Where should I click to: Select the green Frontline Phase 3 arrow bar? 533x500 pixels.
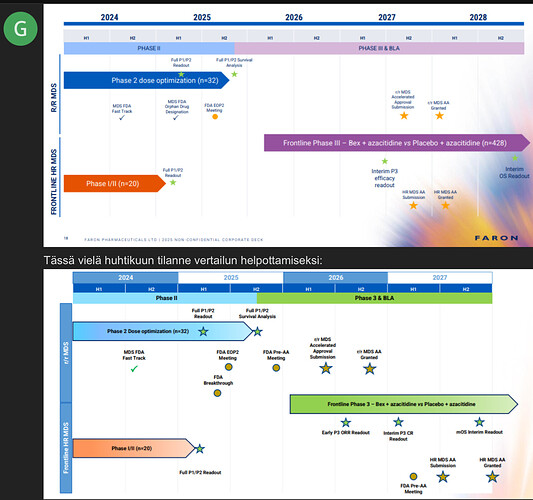pos(403,404)
